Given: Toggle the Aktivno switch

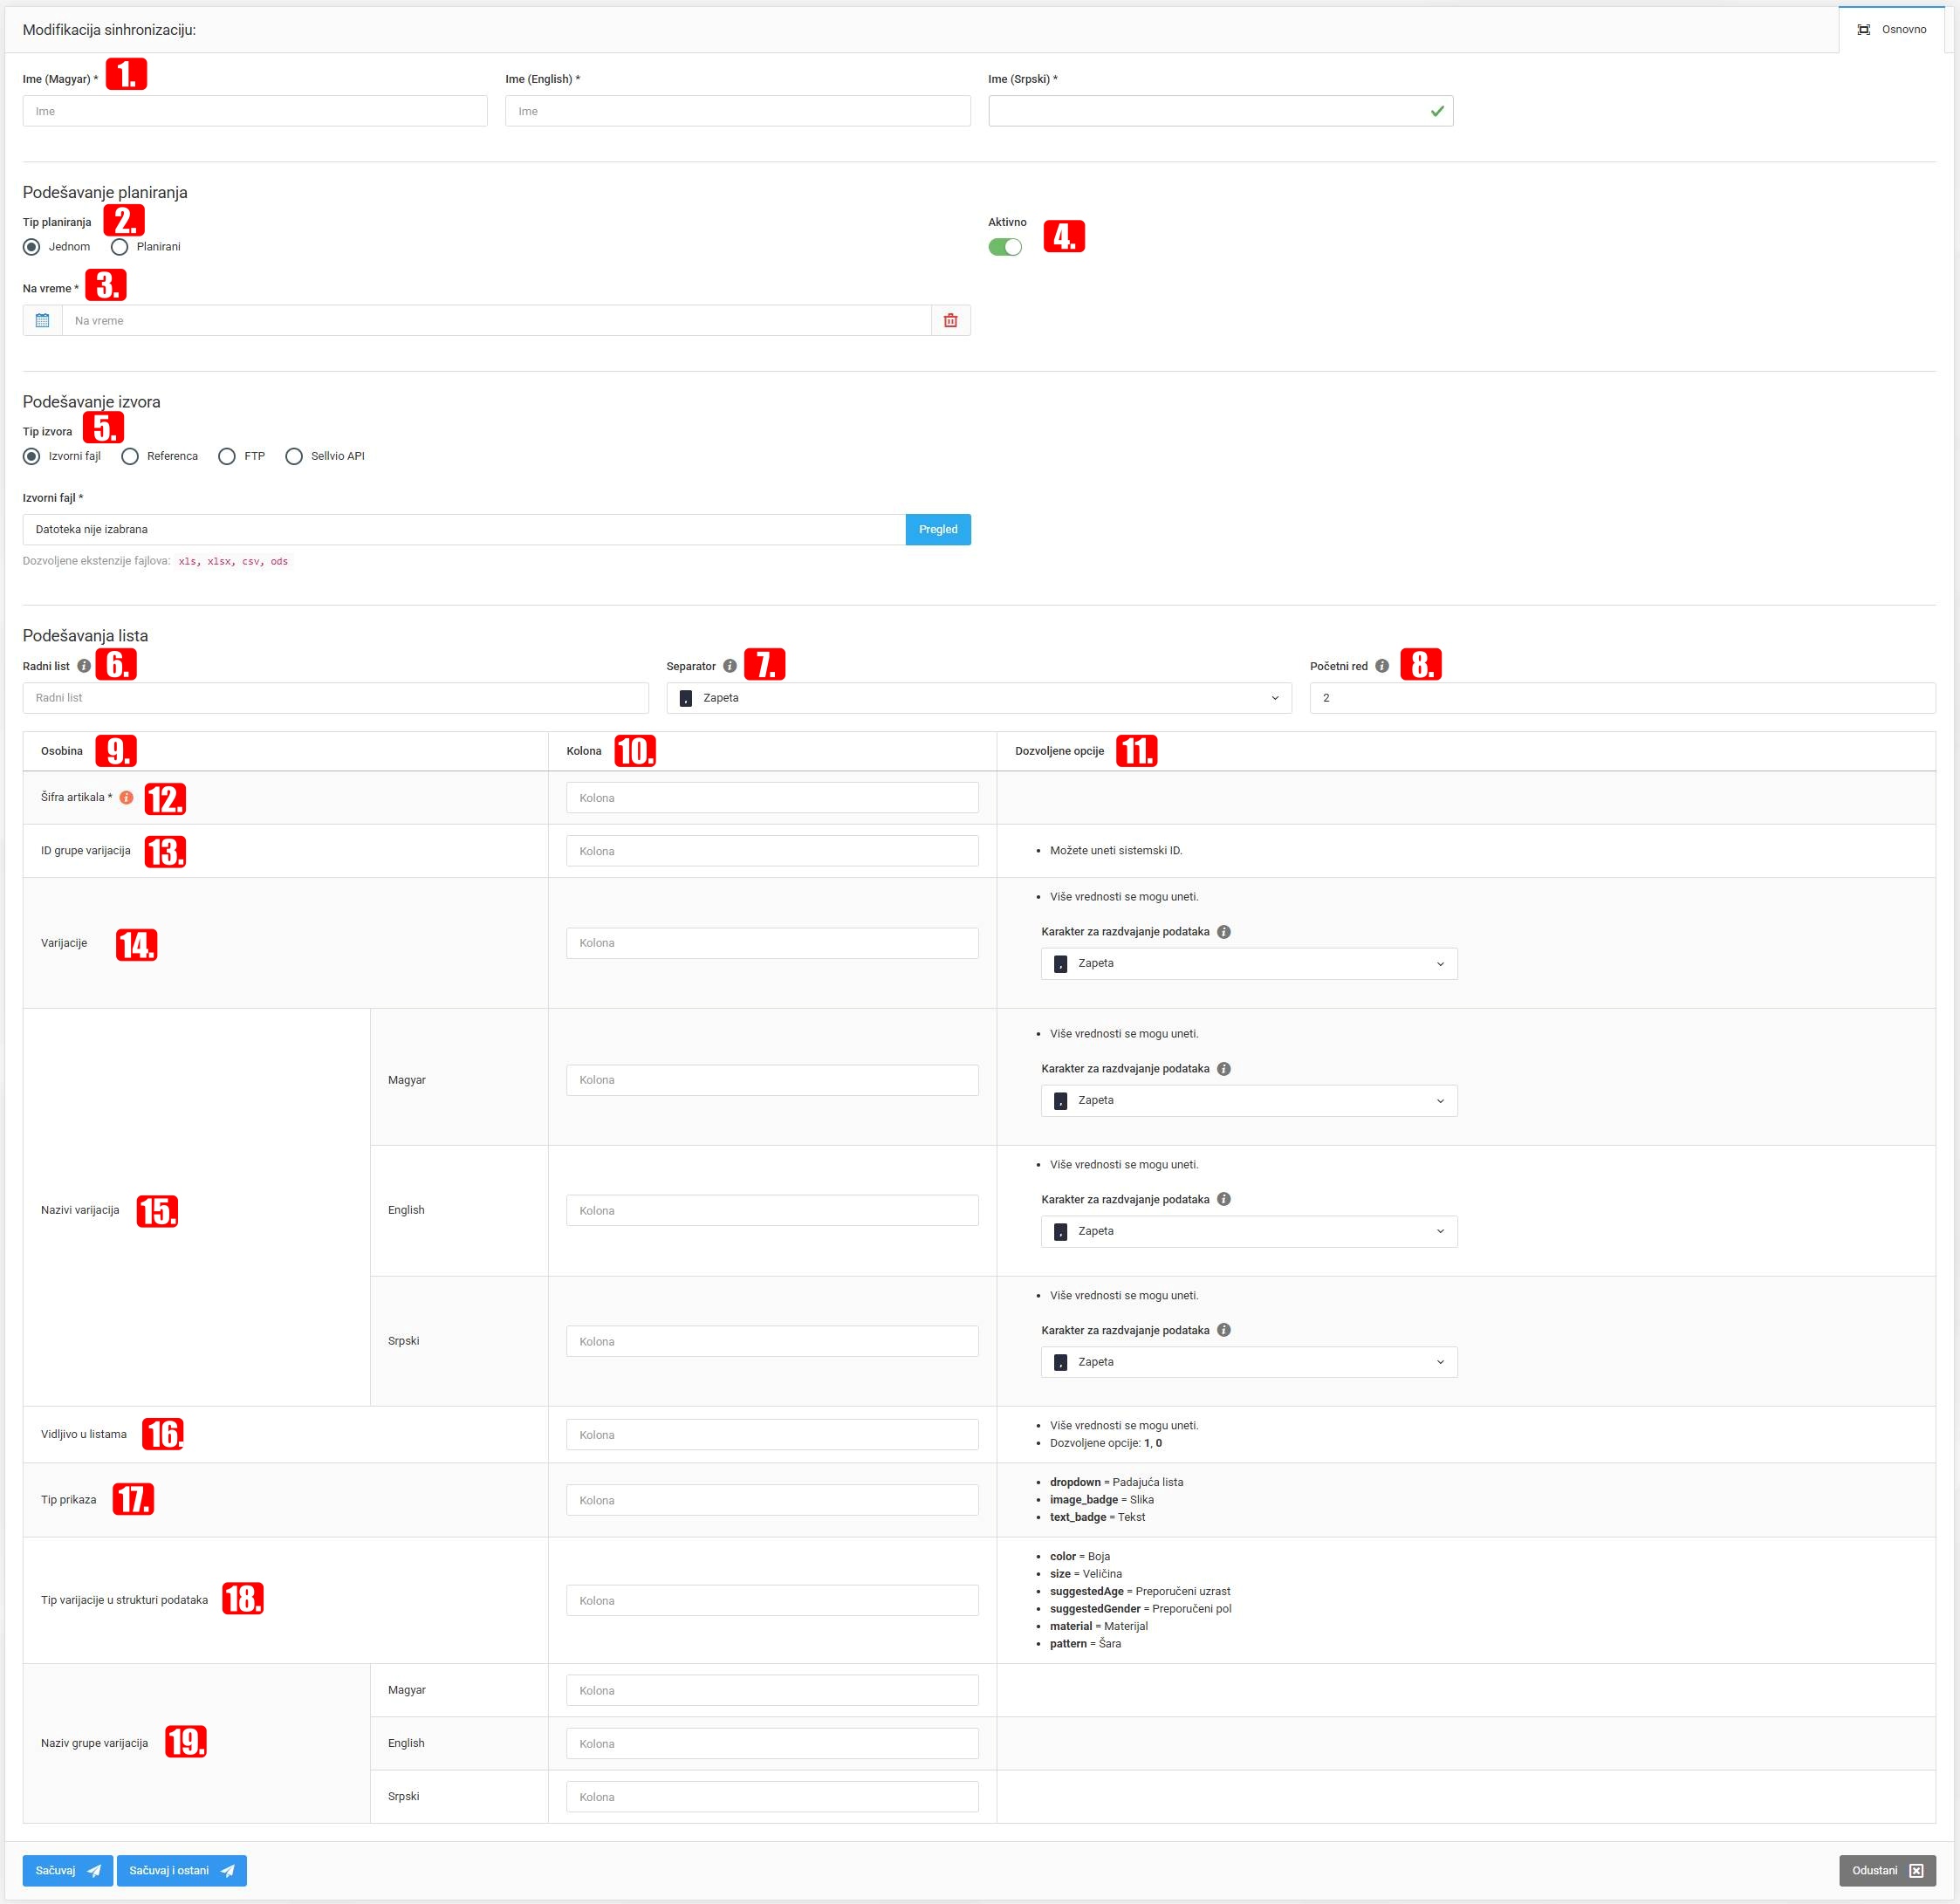Looking at the screenshot, I should pyautogui.click(x=1005, y=247).
